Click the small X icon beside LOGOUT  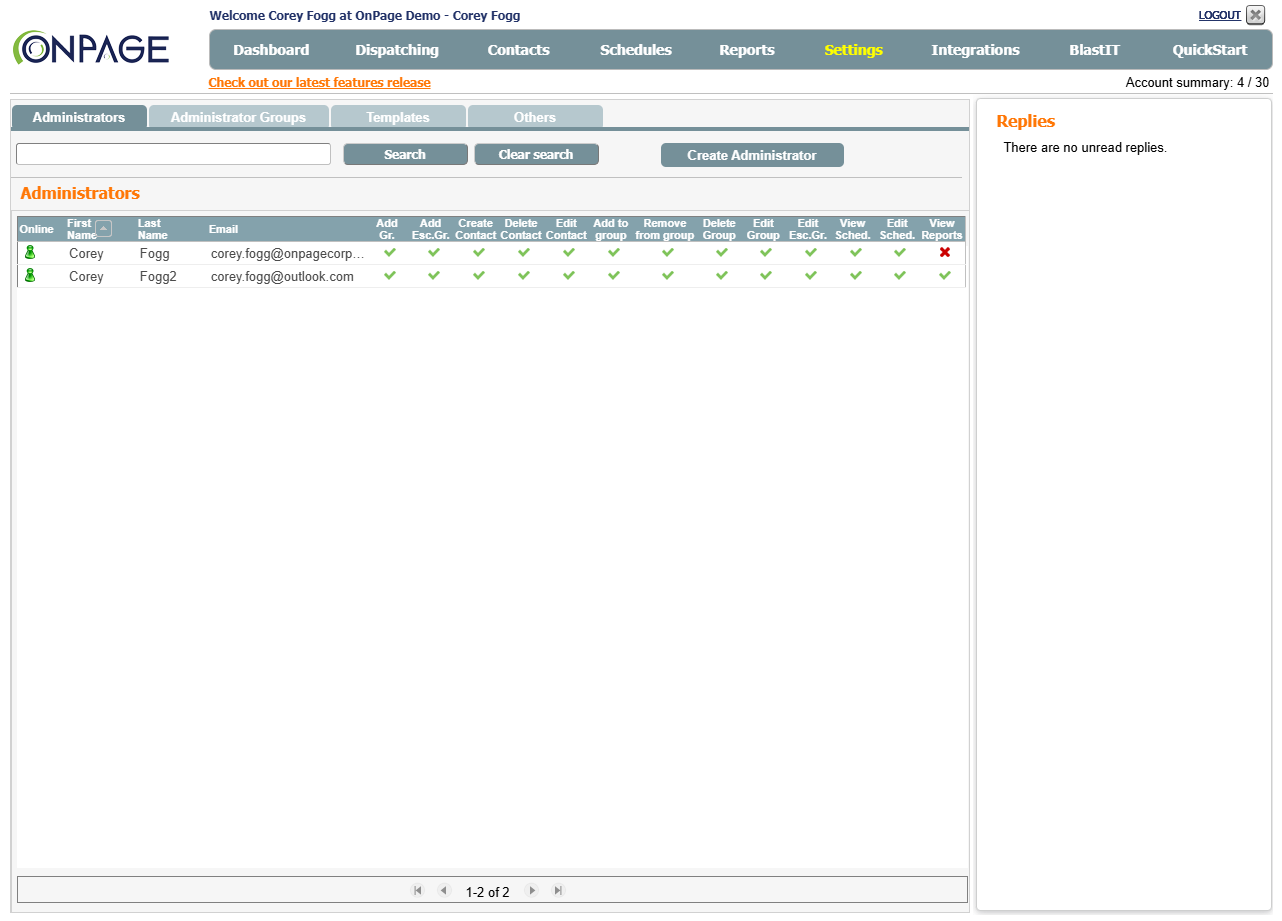1257,15
